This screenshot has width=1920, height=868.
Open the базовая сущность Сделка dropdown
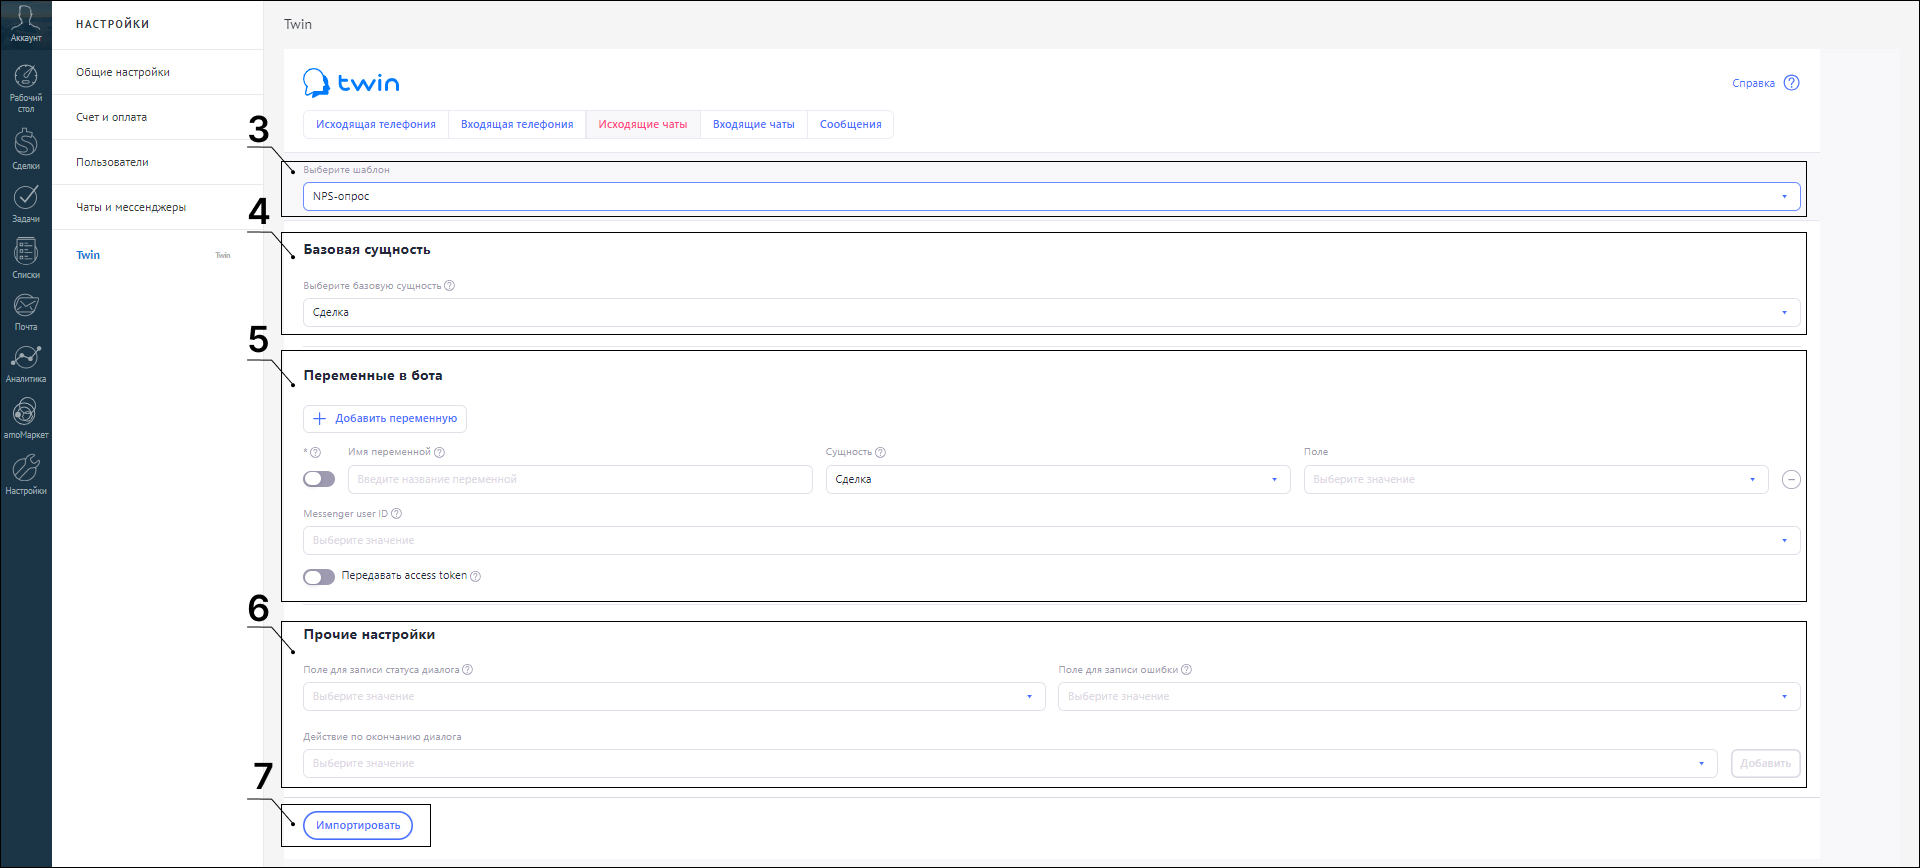(x=1051, y=313)
